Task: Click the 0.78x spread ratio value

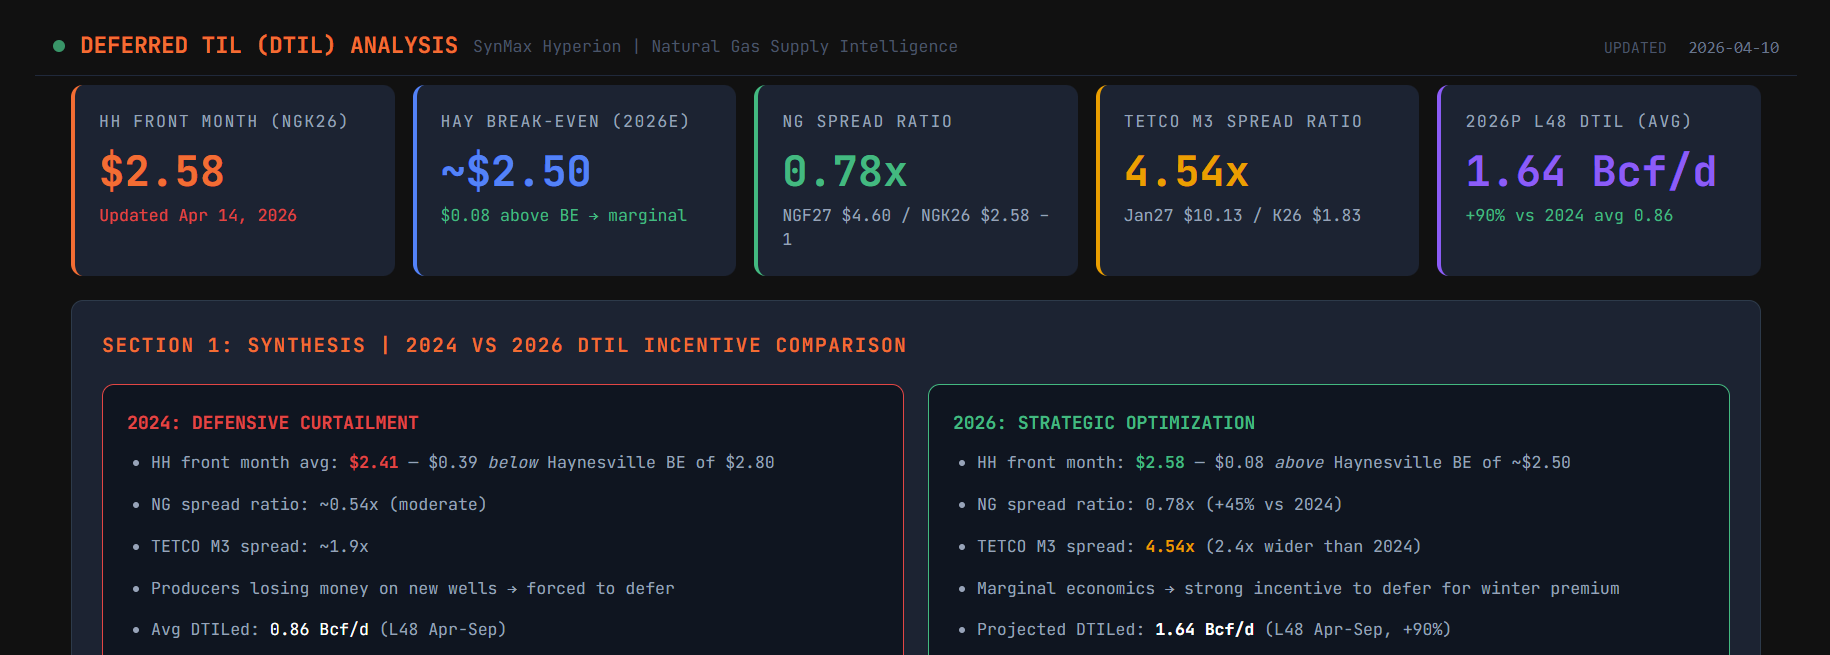Action: pos(845,172)
